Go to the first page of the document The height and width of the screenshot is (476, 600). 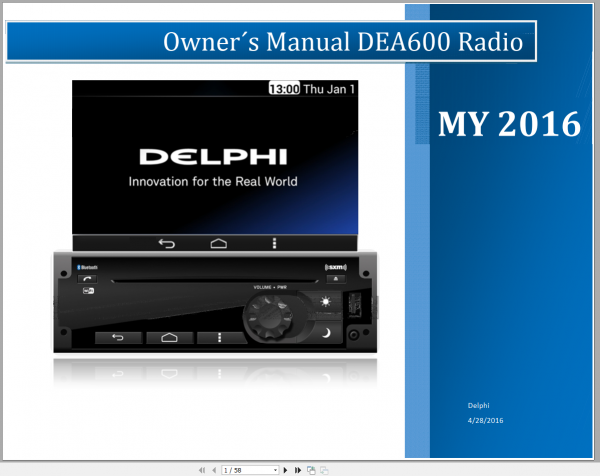tap(202, 470)
